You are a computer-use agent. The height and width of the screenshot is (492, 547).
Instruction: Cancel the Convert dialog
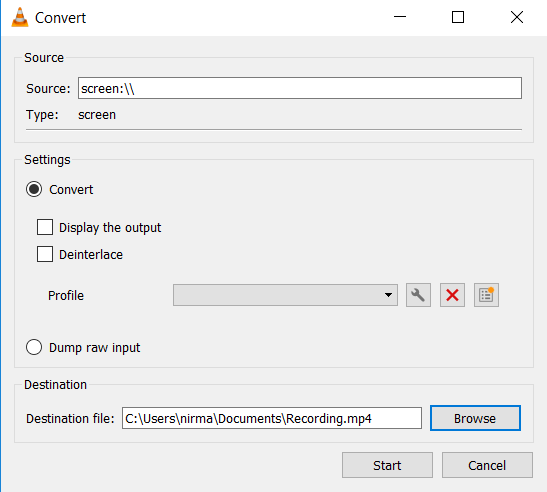(487, 465)
